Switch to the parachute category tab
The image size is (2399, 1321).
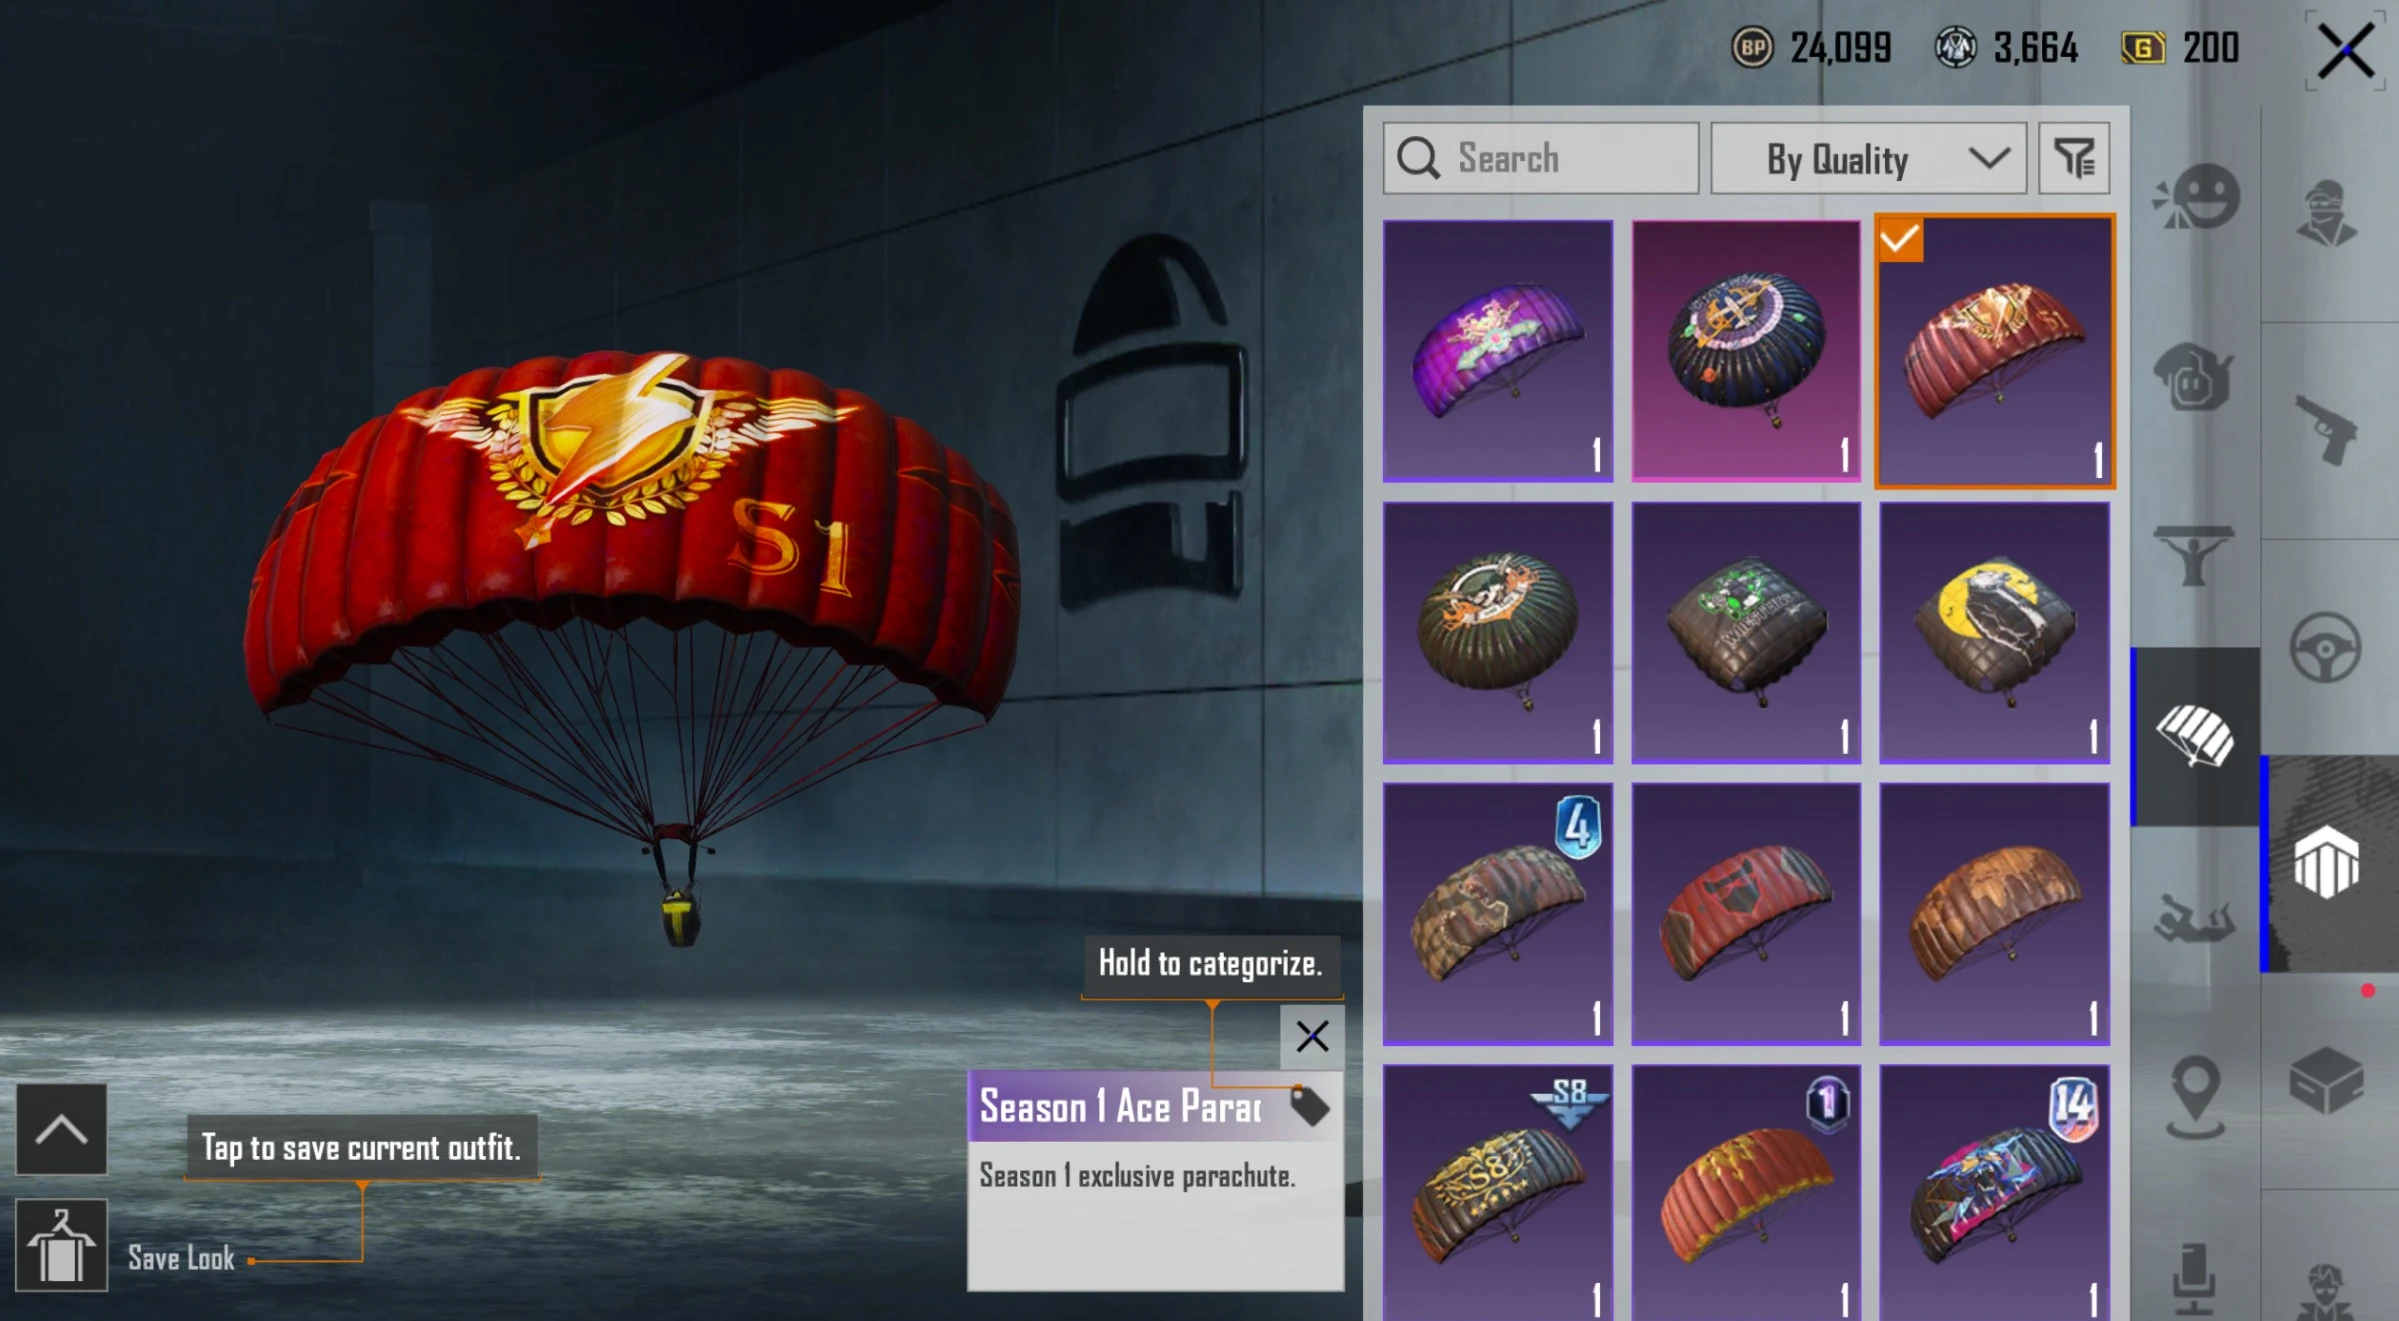coord(2195,737)
